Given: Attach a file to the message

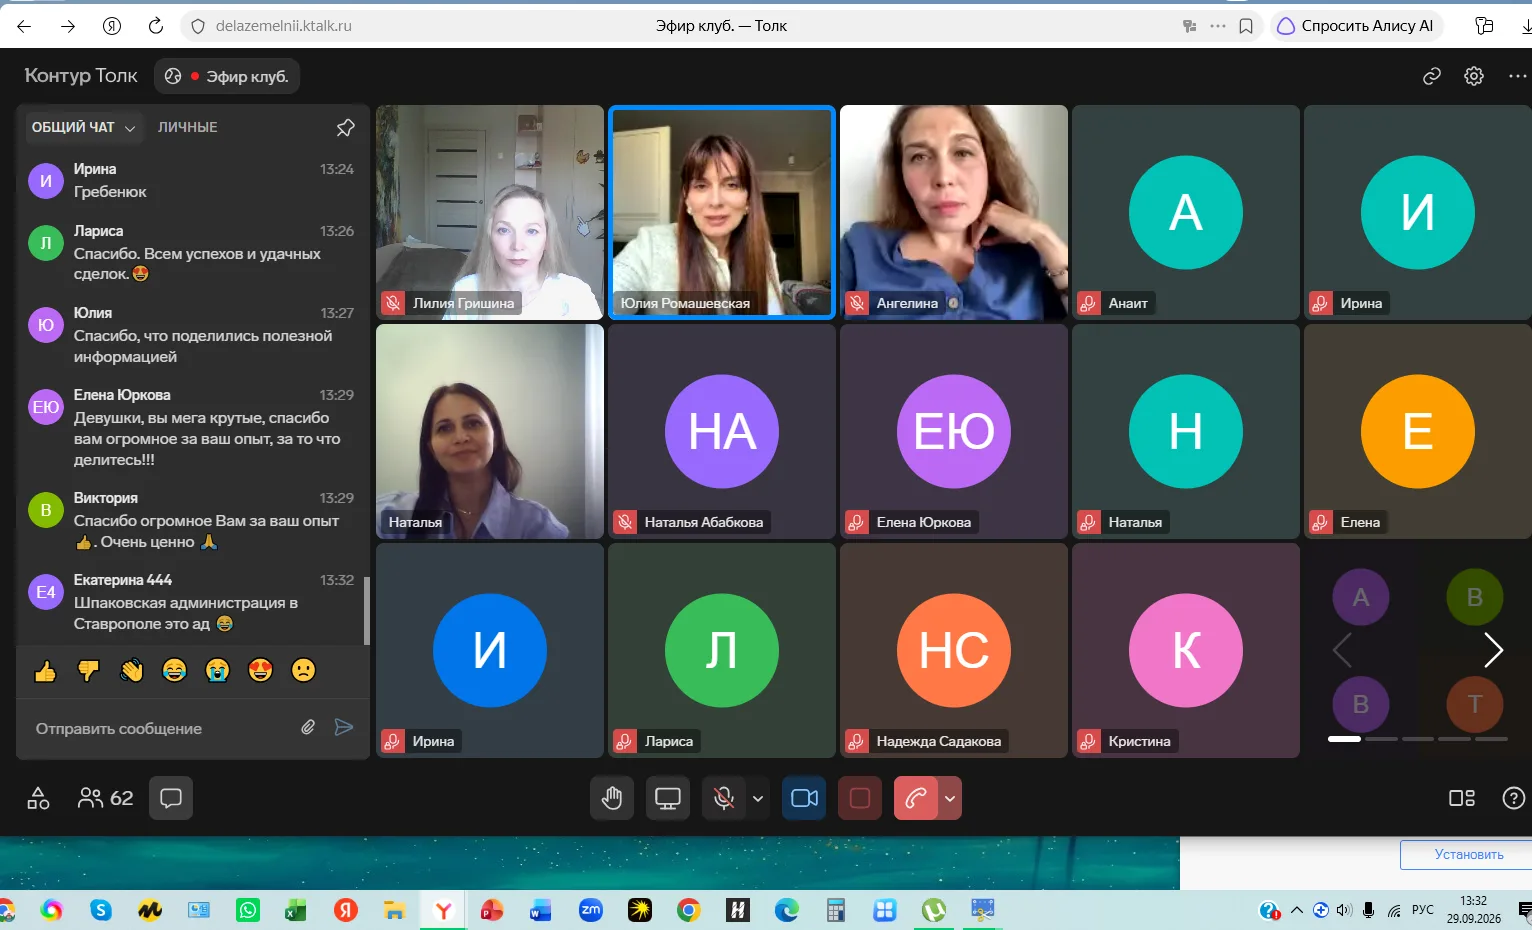Looking at the screenshot, I should [x=308, y=727].
